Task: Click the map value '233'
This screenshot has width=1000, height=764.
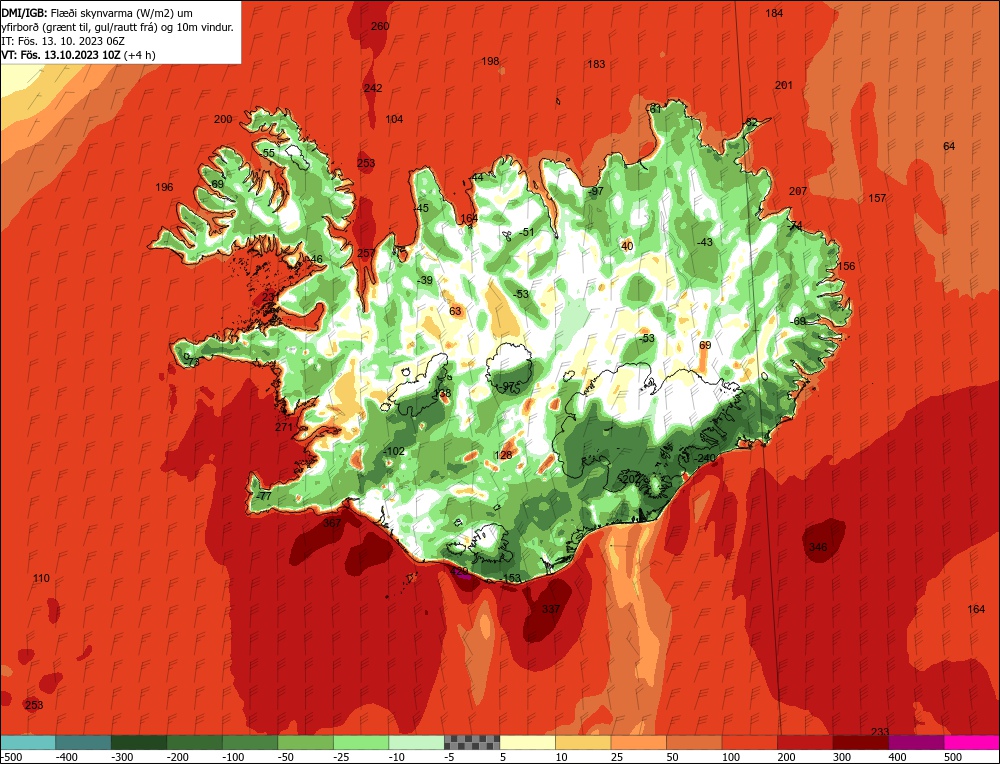Action: tap(879, 731)
